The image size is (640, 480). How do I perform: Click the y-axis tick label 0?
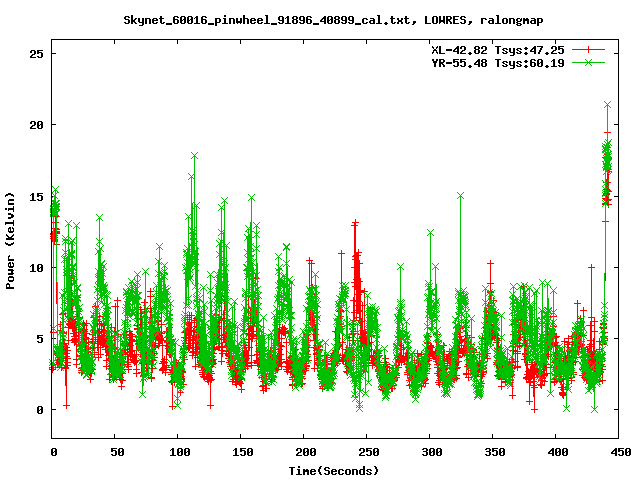(40, 410)
